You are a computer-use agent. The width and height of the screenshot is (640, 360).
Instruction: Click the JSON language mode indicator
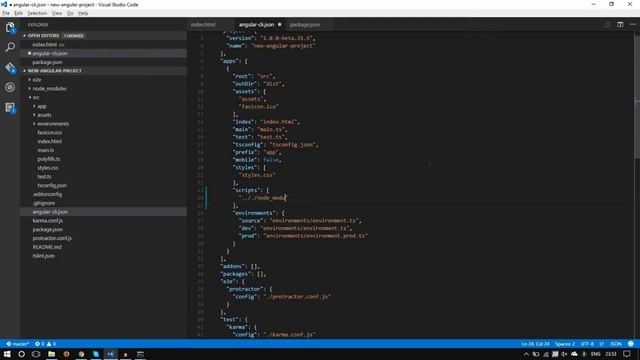tap(616, 344)
